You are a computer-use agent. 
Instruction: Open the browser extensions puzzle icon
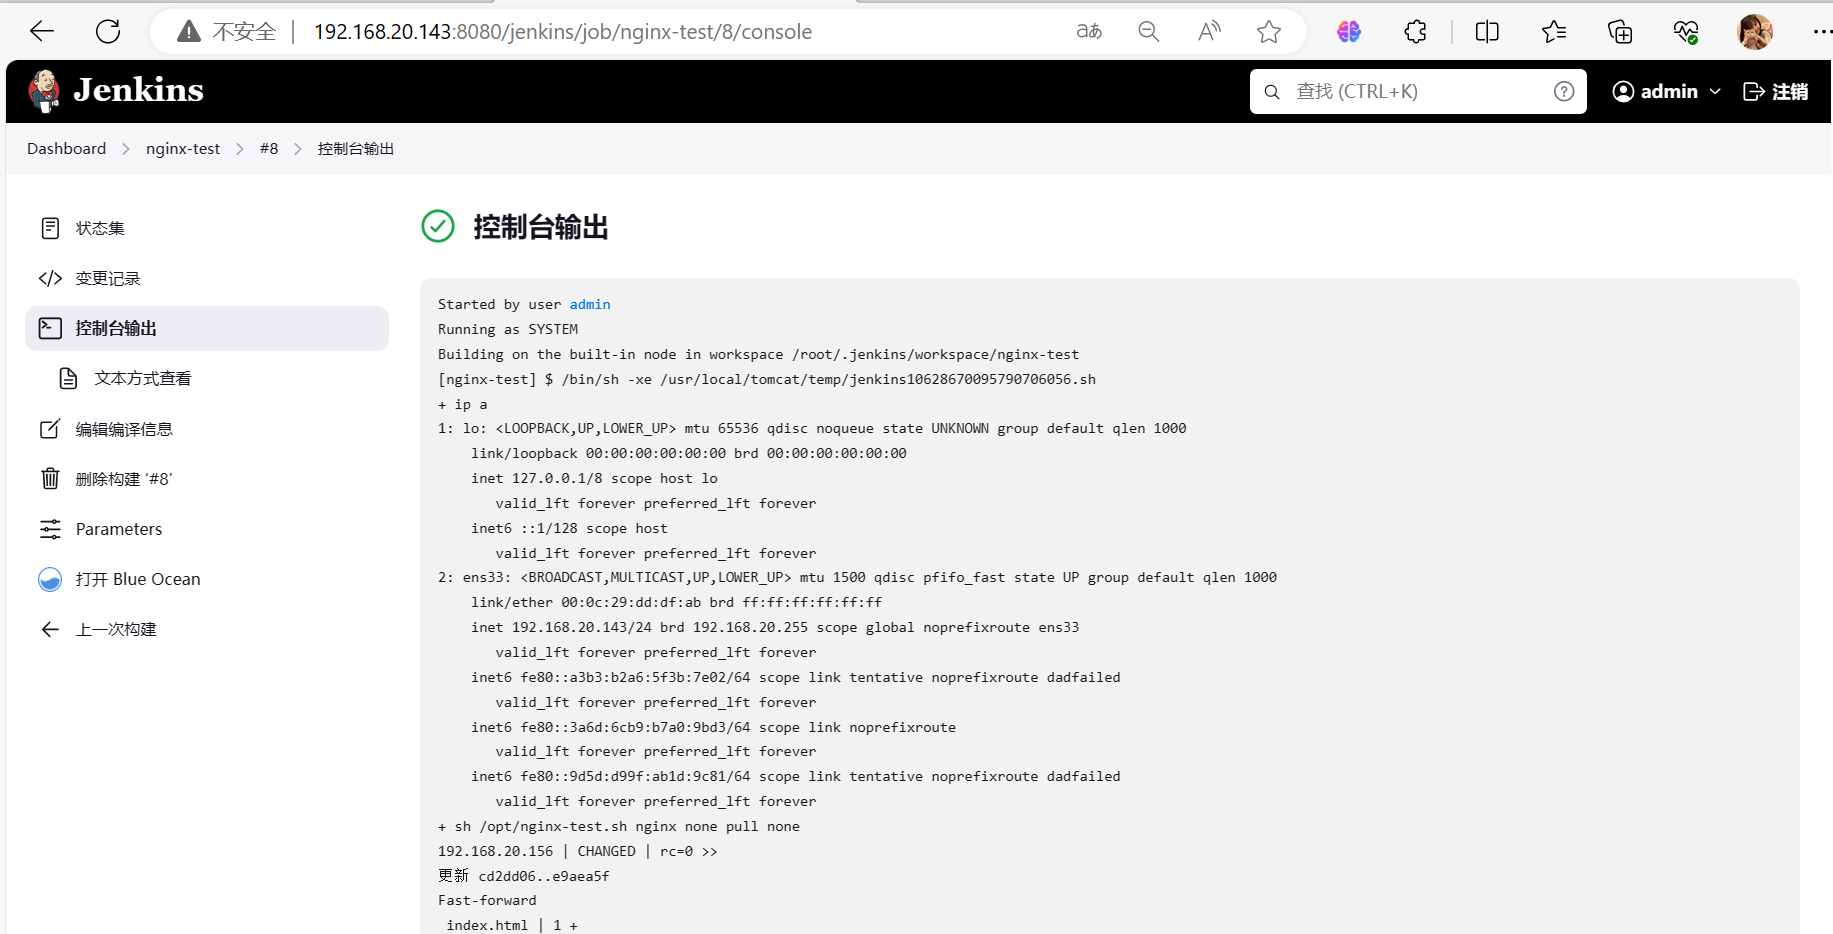pyautogui.click(x=1415, y=32)
